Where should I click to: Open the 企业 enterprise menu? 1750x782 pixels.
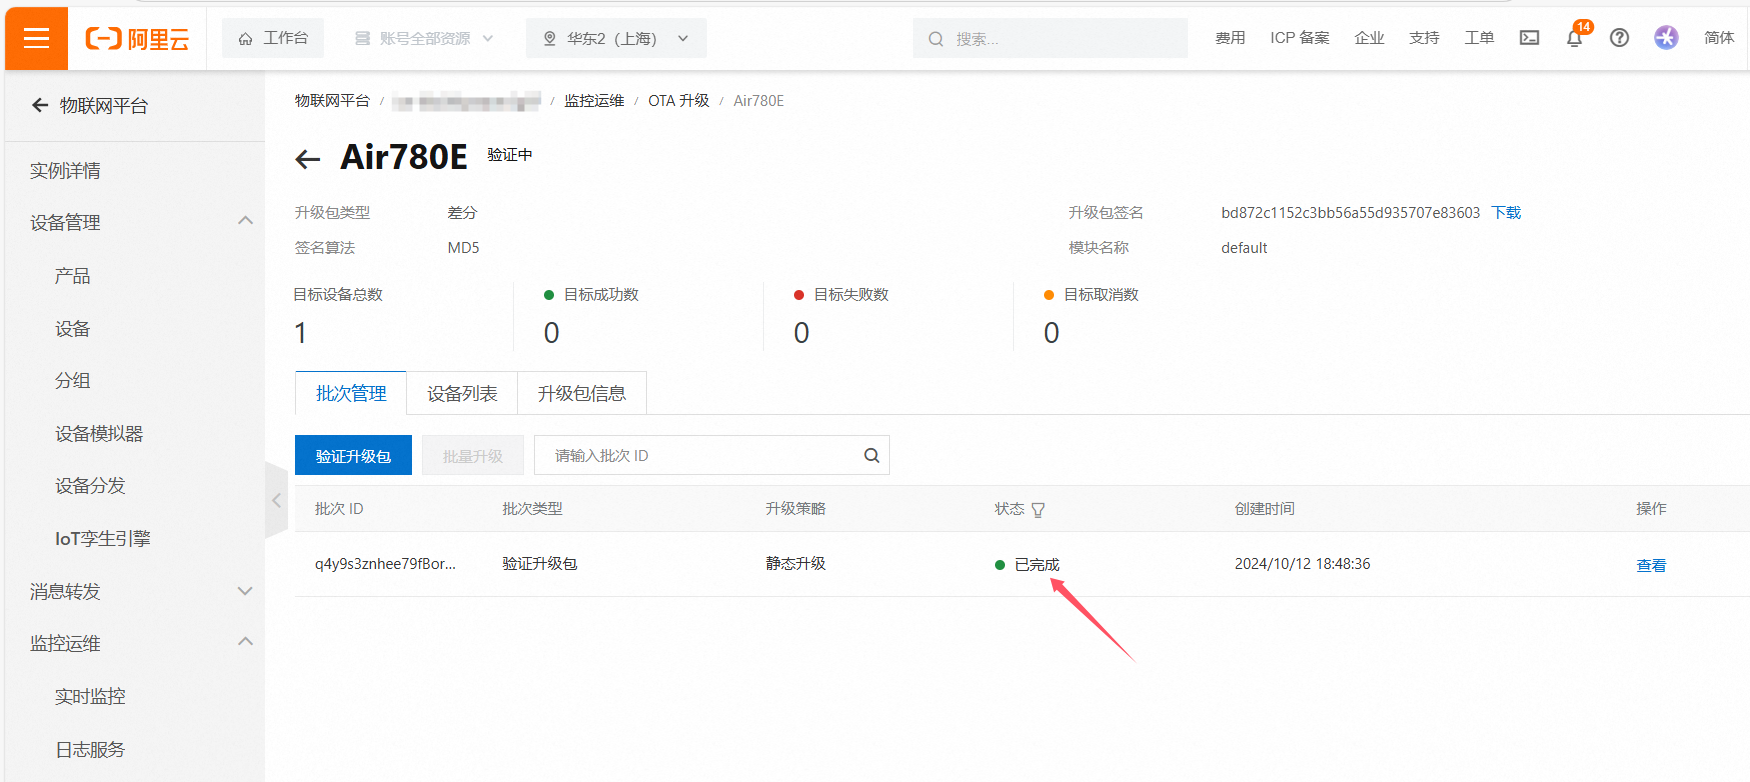[1369, 38]
